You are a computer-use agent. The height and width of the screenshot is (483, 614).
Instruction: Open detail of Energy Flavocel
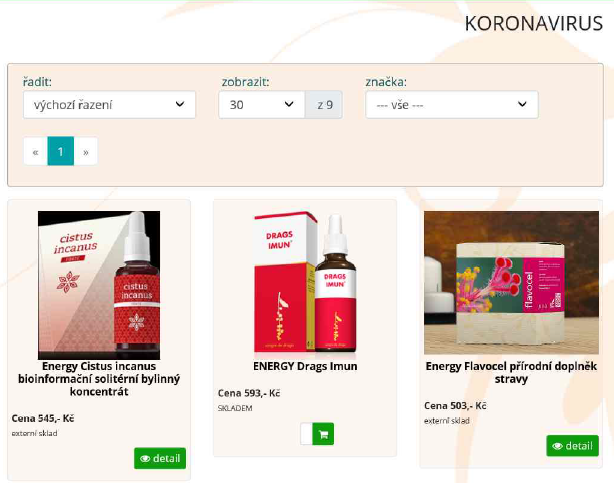tap(572, 446)
